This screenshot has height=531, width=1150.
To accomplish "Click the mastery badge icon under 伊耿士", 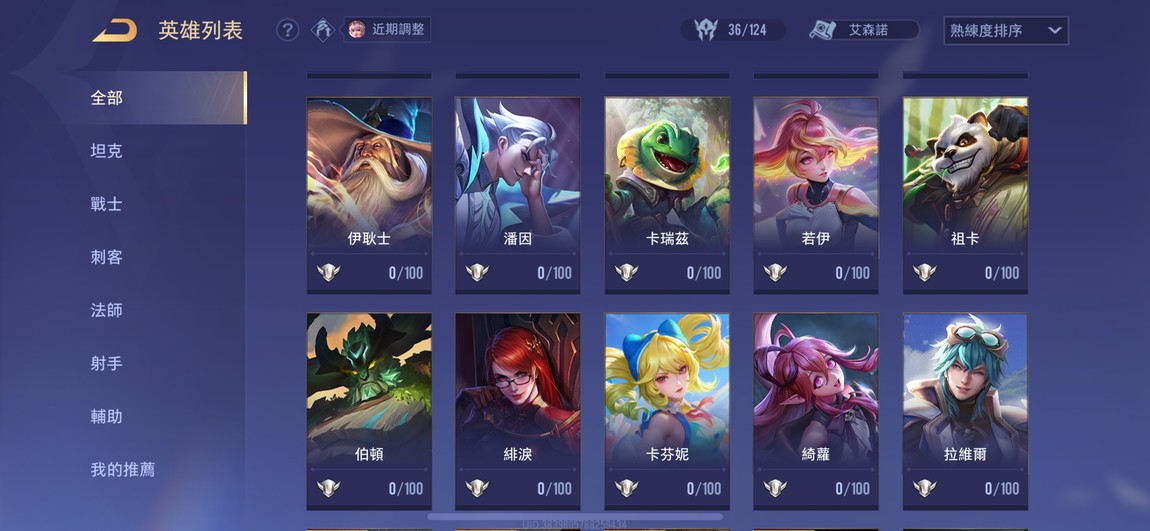I will point(329,273).
